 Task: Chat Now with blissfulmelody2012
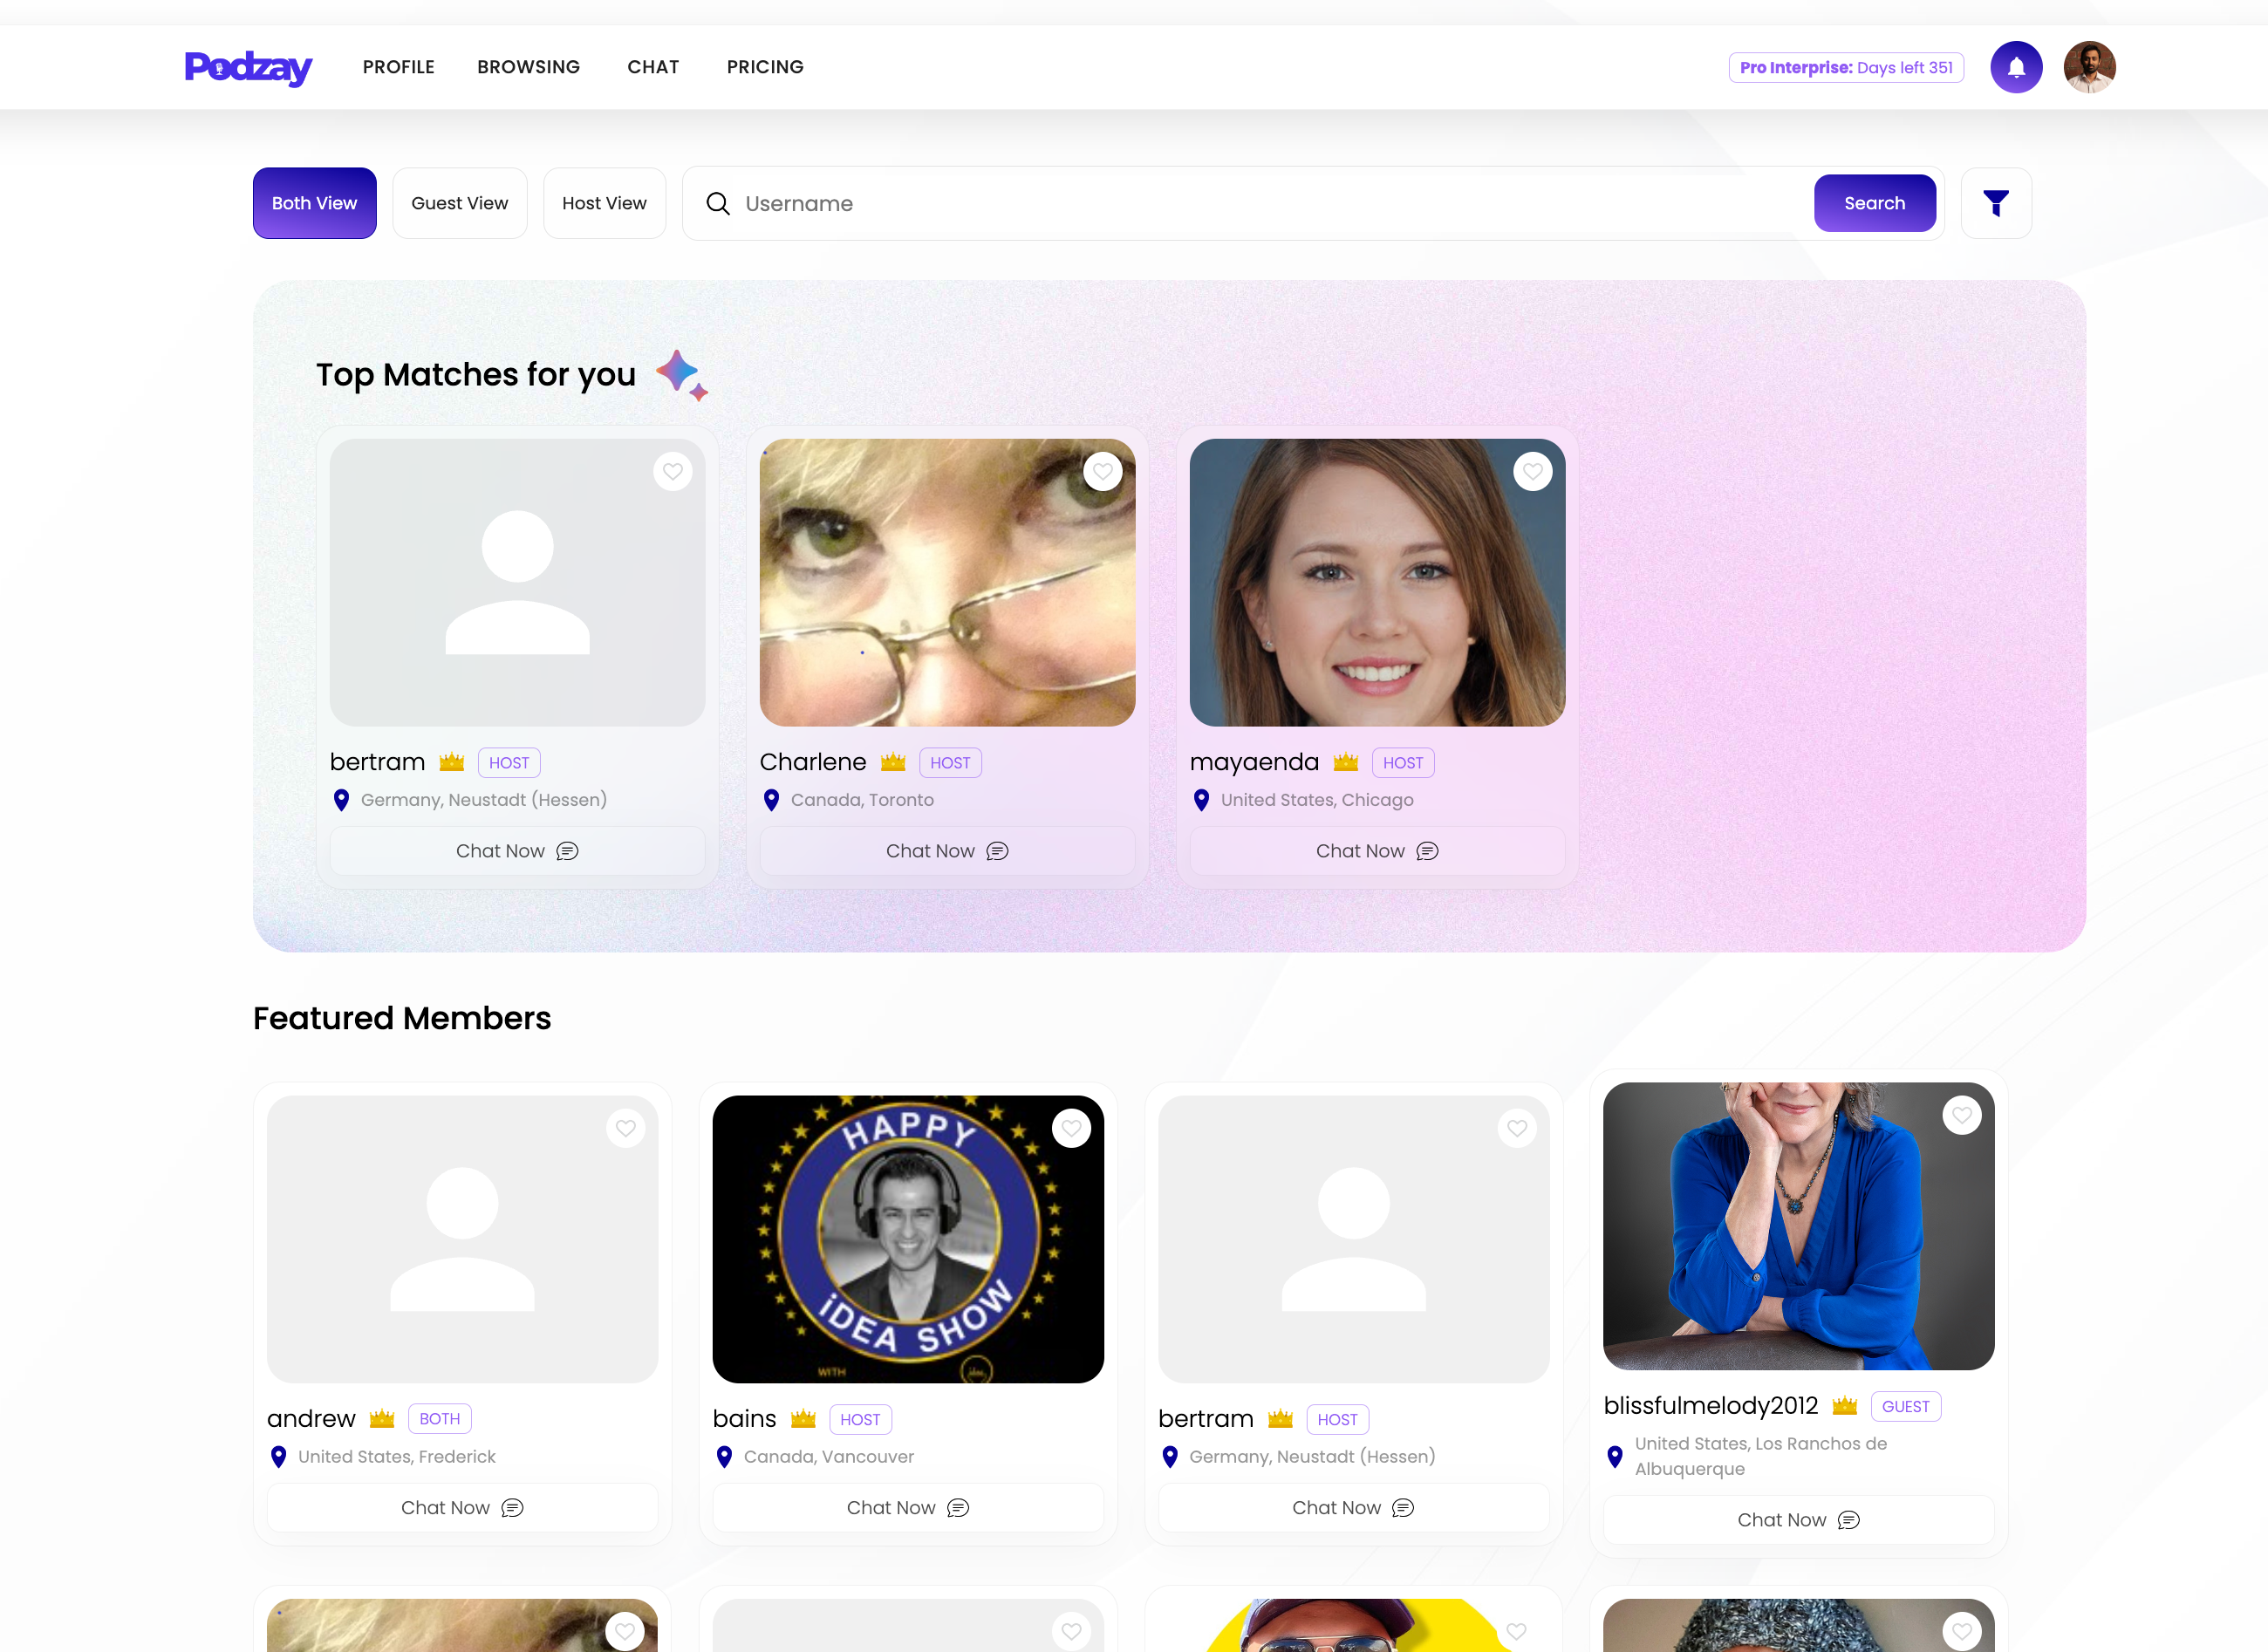point(1798,1520)
